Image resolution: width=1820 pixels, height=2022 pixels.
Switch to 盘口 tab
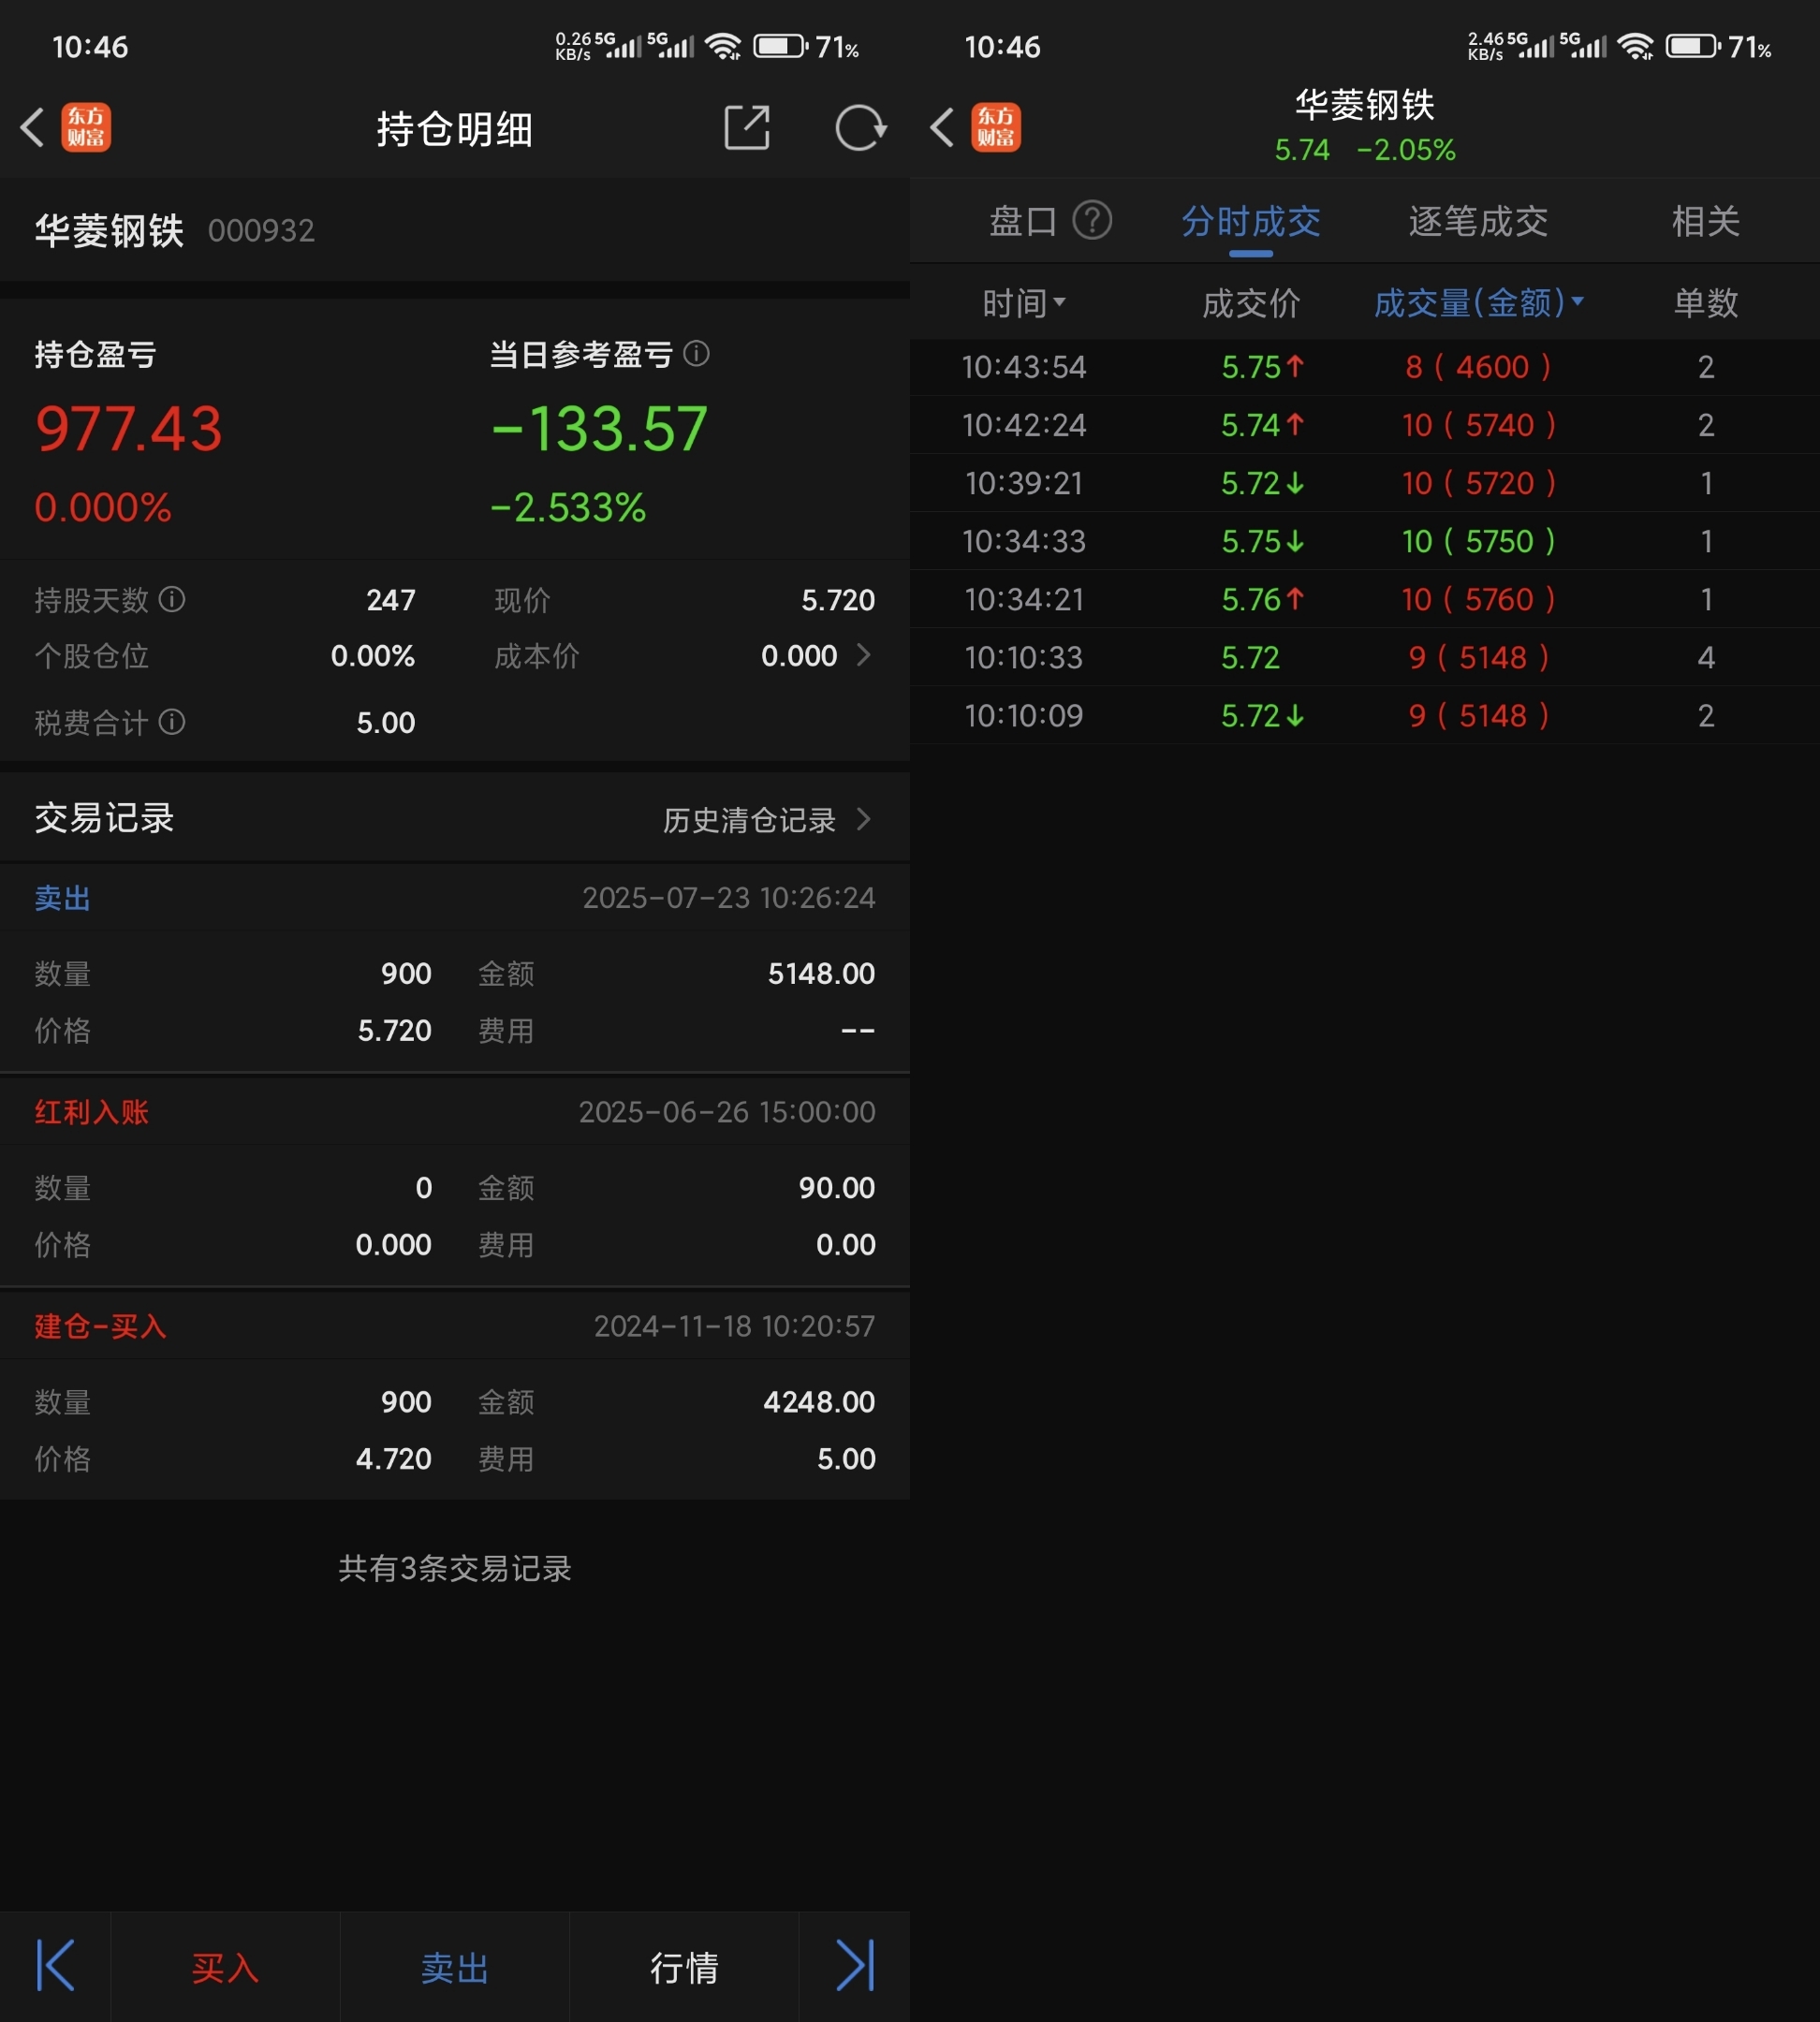(x=1023, y=221)
